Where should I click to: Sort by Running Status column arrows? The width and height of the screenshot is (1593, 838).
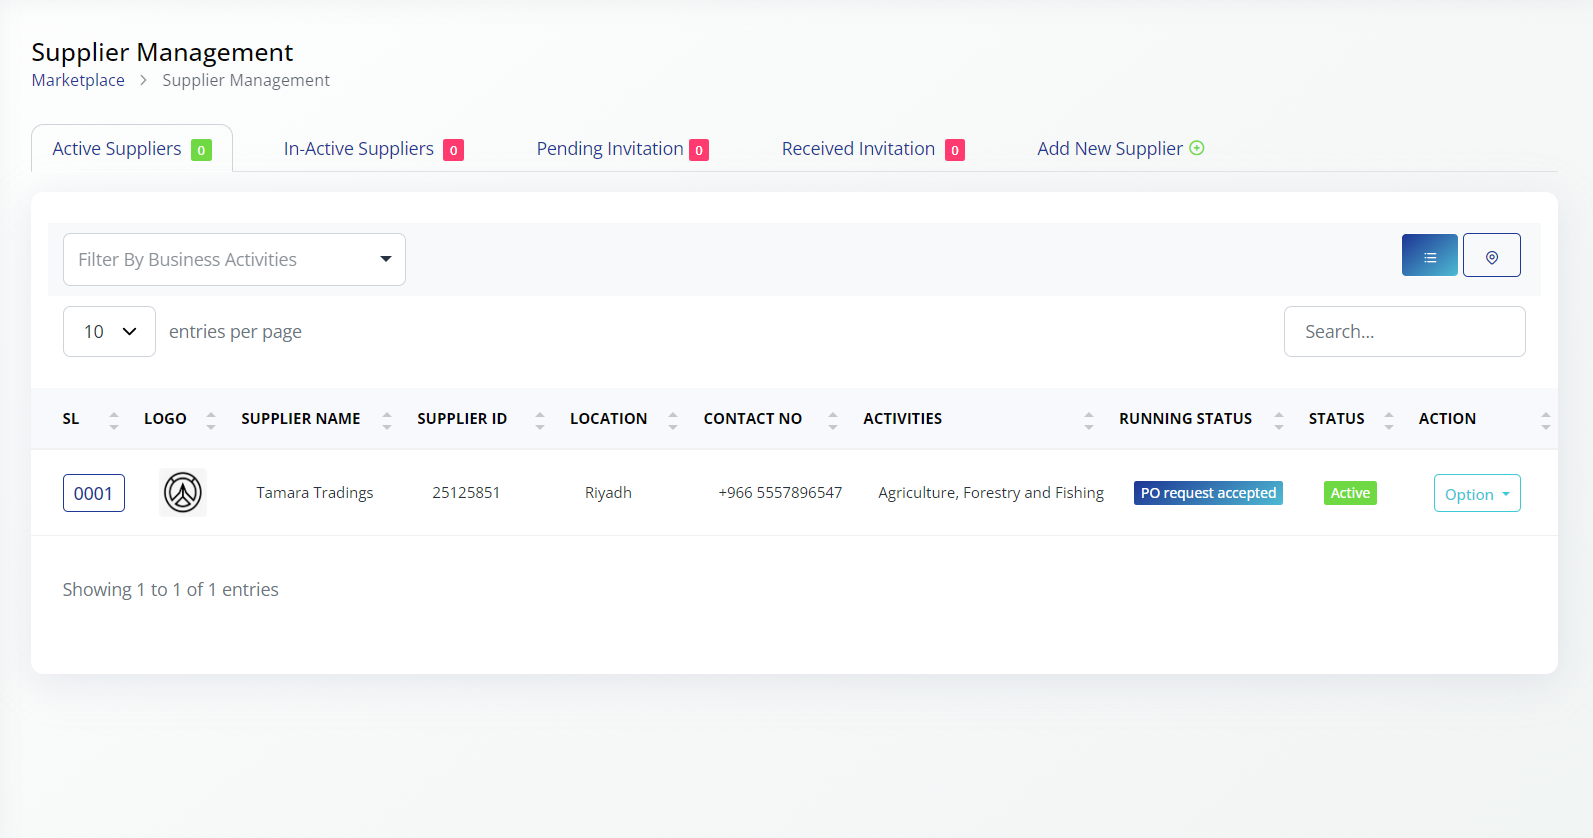(x=1279, y=420)
